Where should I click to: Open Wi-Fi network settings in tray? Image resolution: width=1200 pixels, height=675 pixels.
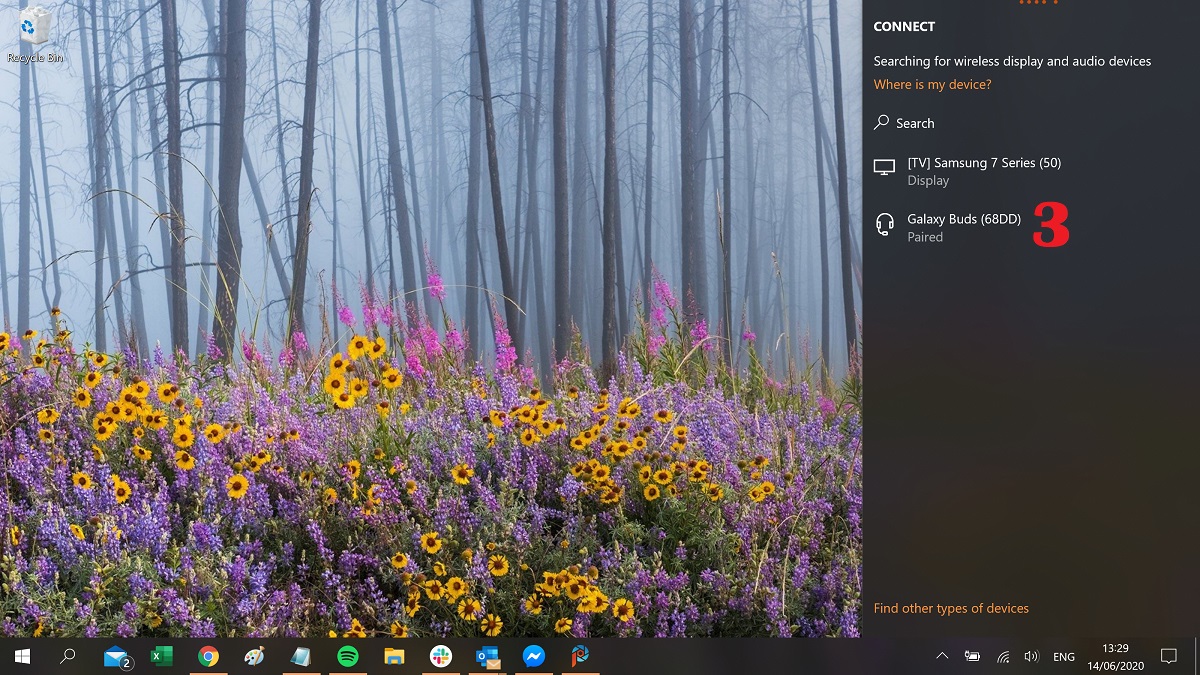click(x=1002, y=657)
